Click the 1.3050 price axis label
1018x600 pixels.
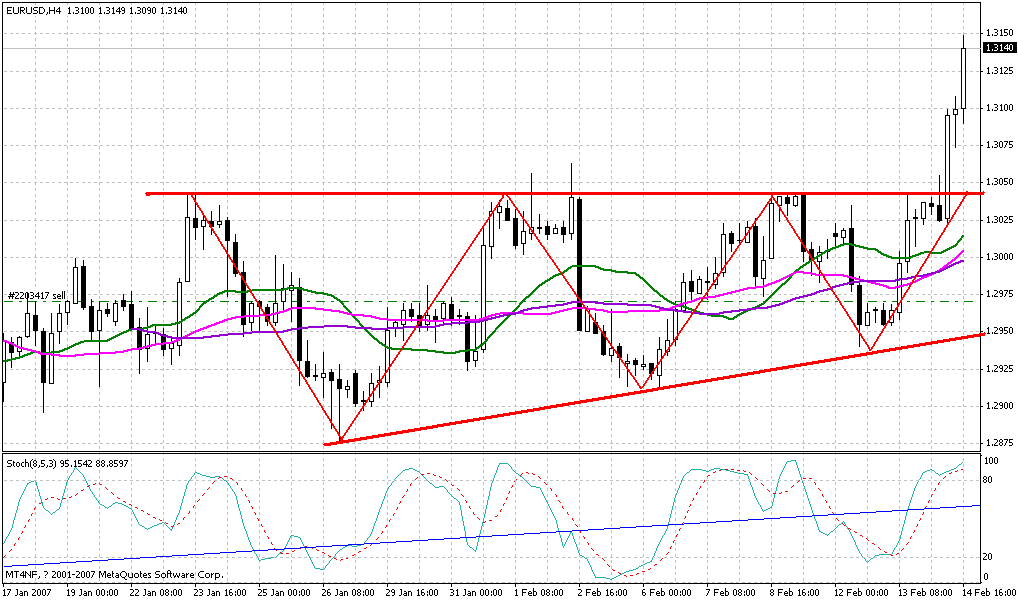pyautogui.click(x=1000, y=182)
